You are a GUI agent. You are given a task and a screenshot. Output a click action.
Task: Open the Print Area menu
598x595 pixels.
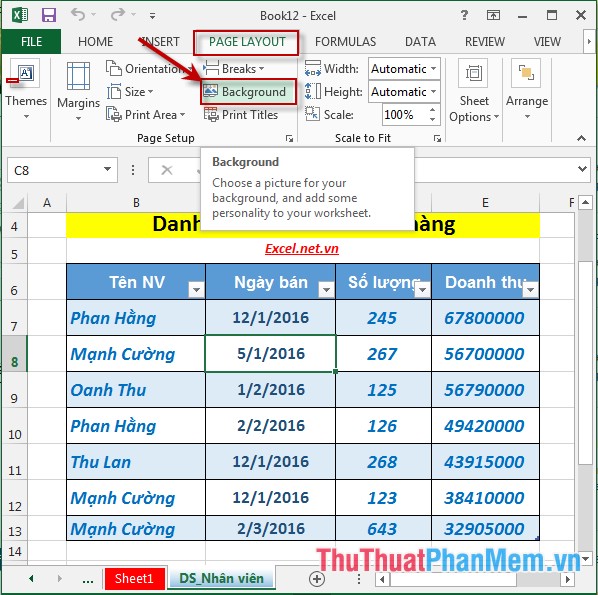click(x=146, y=114)
